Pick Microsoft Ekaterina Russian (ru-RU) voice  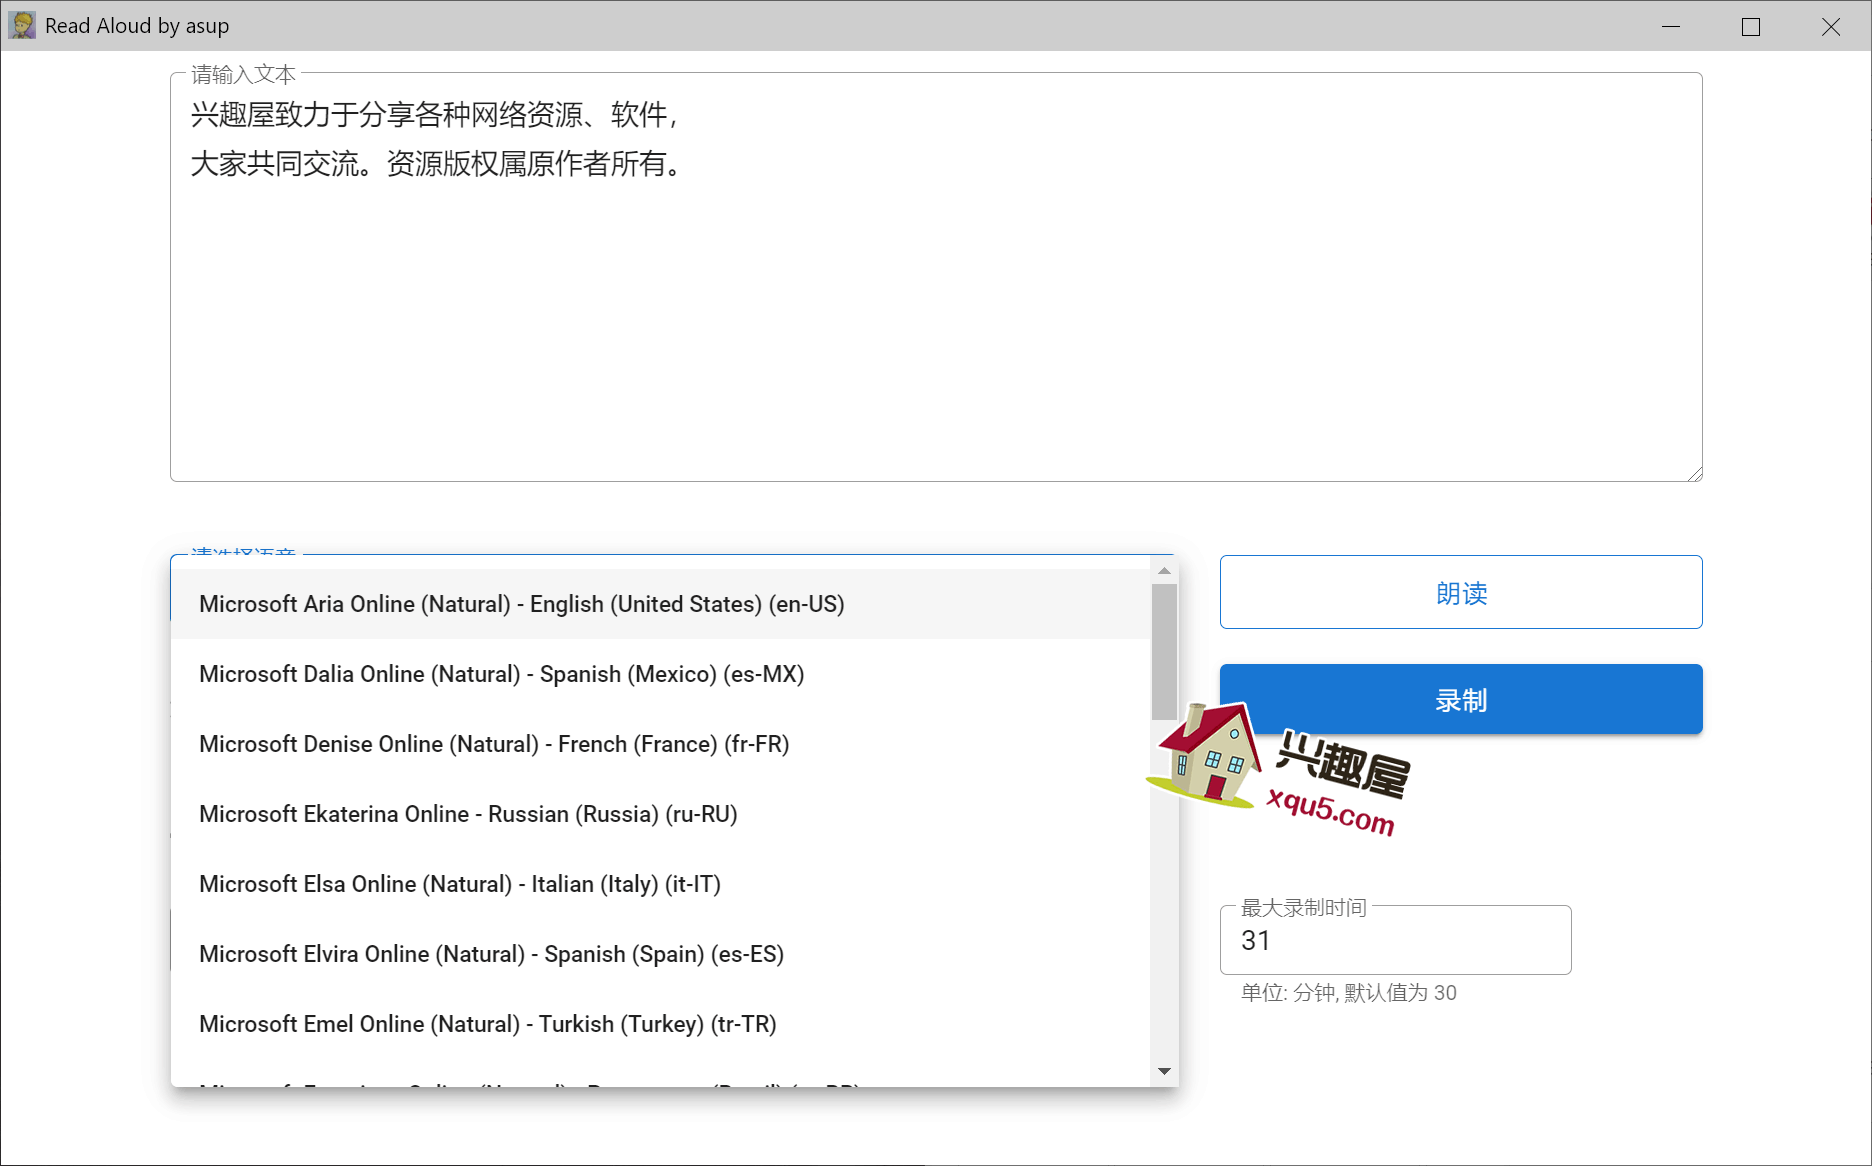click(x=661, y=814)
